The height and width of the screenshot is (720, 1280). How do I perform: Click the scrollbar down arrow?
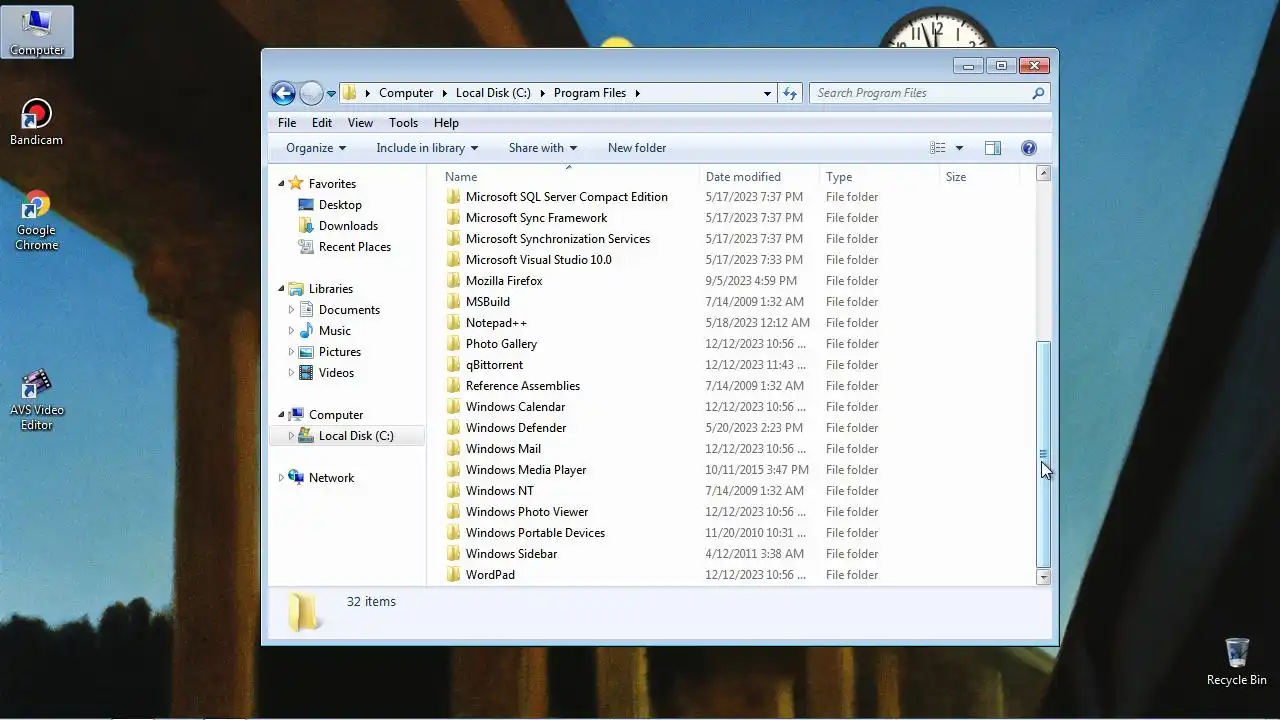tap(1044, 577)
